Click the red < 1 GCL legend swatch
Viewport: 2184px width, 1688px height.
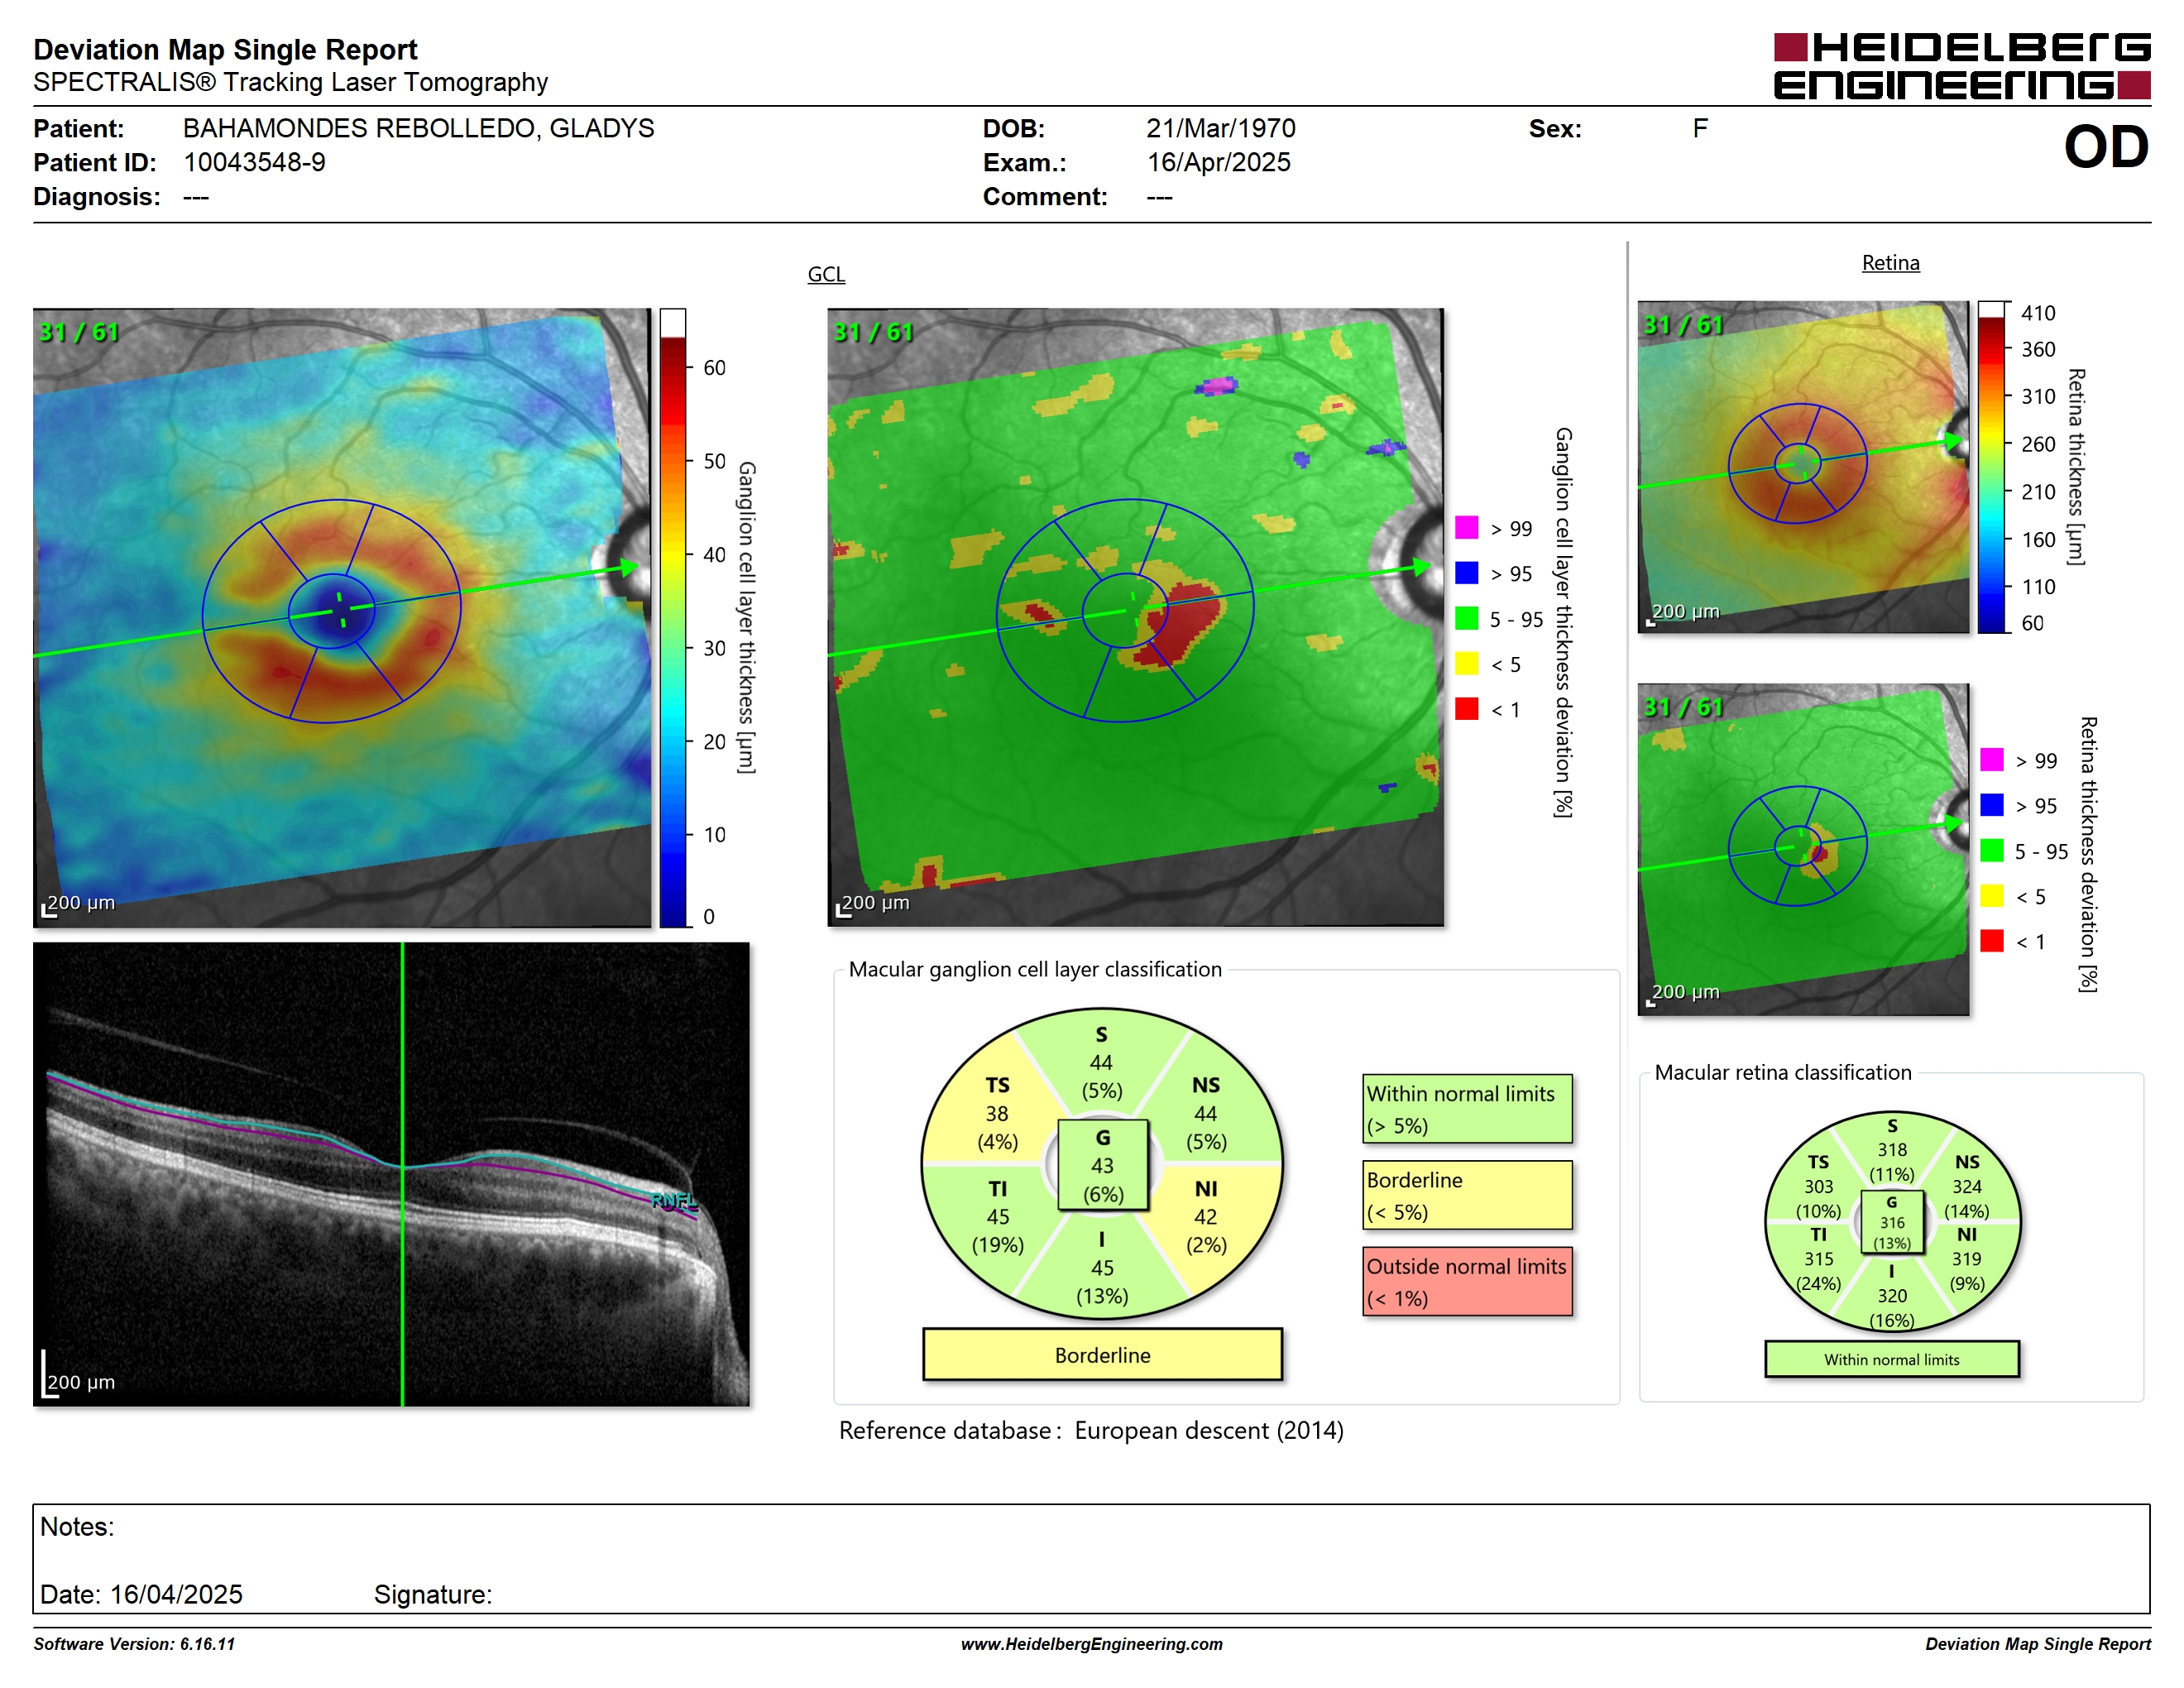point(1466,709)
